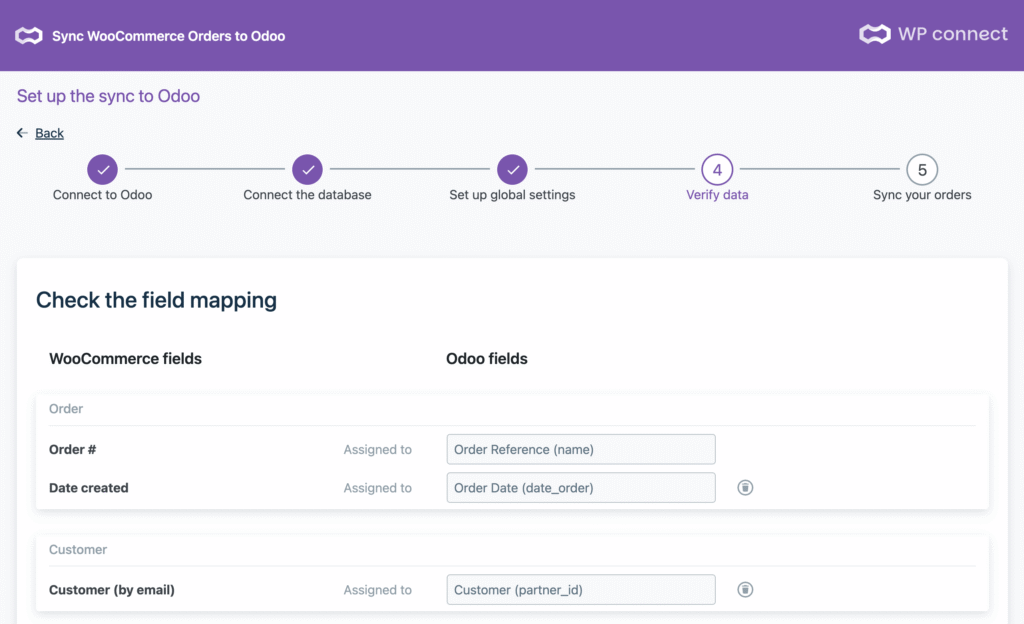Open the Order Date (date_order) field selector

(x=581, y=488)
